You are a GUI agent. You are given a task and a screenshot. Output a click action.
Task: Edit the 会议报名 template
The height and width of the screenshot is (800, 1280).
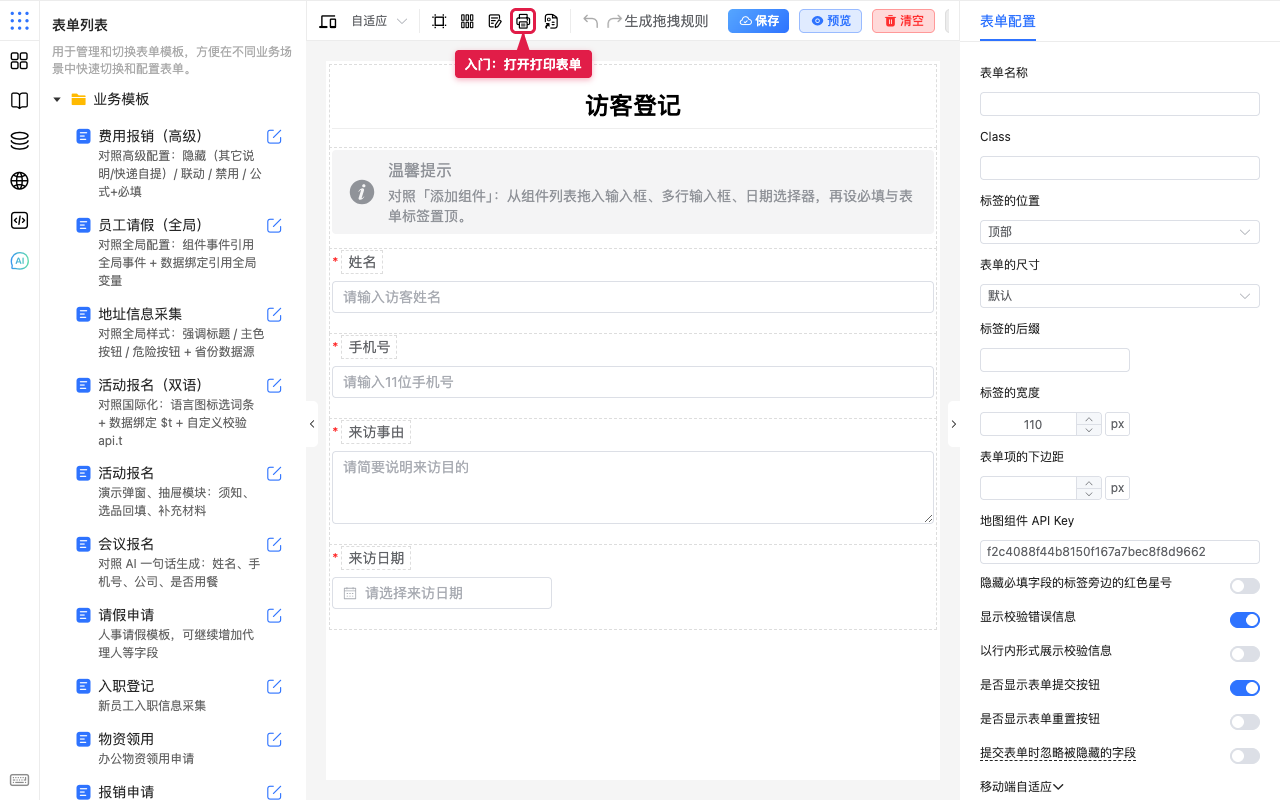[274, 545]
